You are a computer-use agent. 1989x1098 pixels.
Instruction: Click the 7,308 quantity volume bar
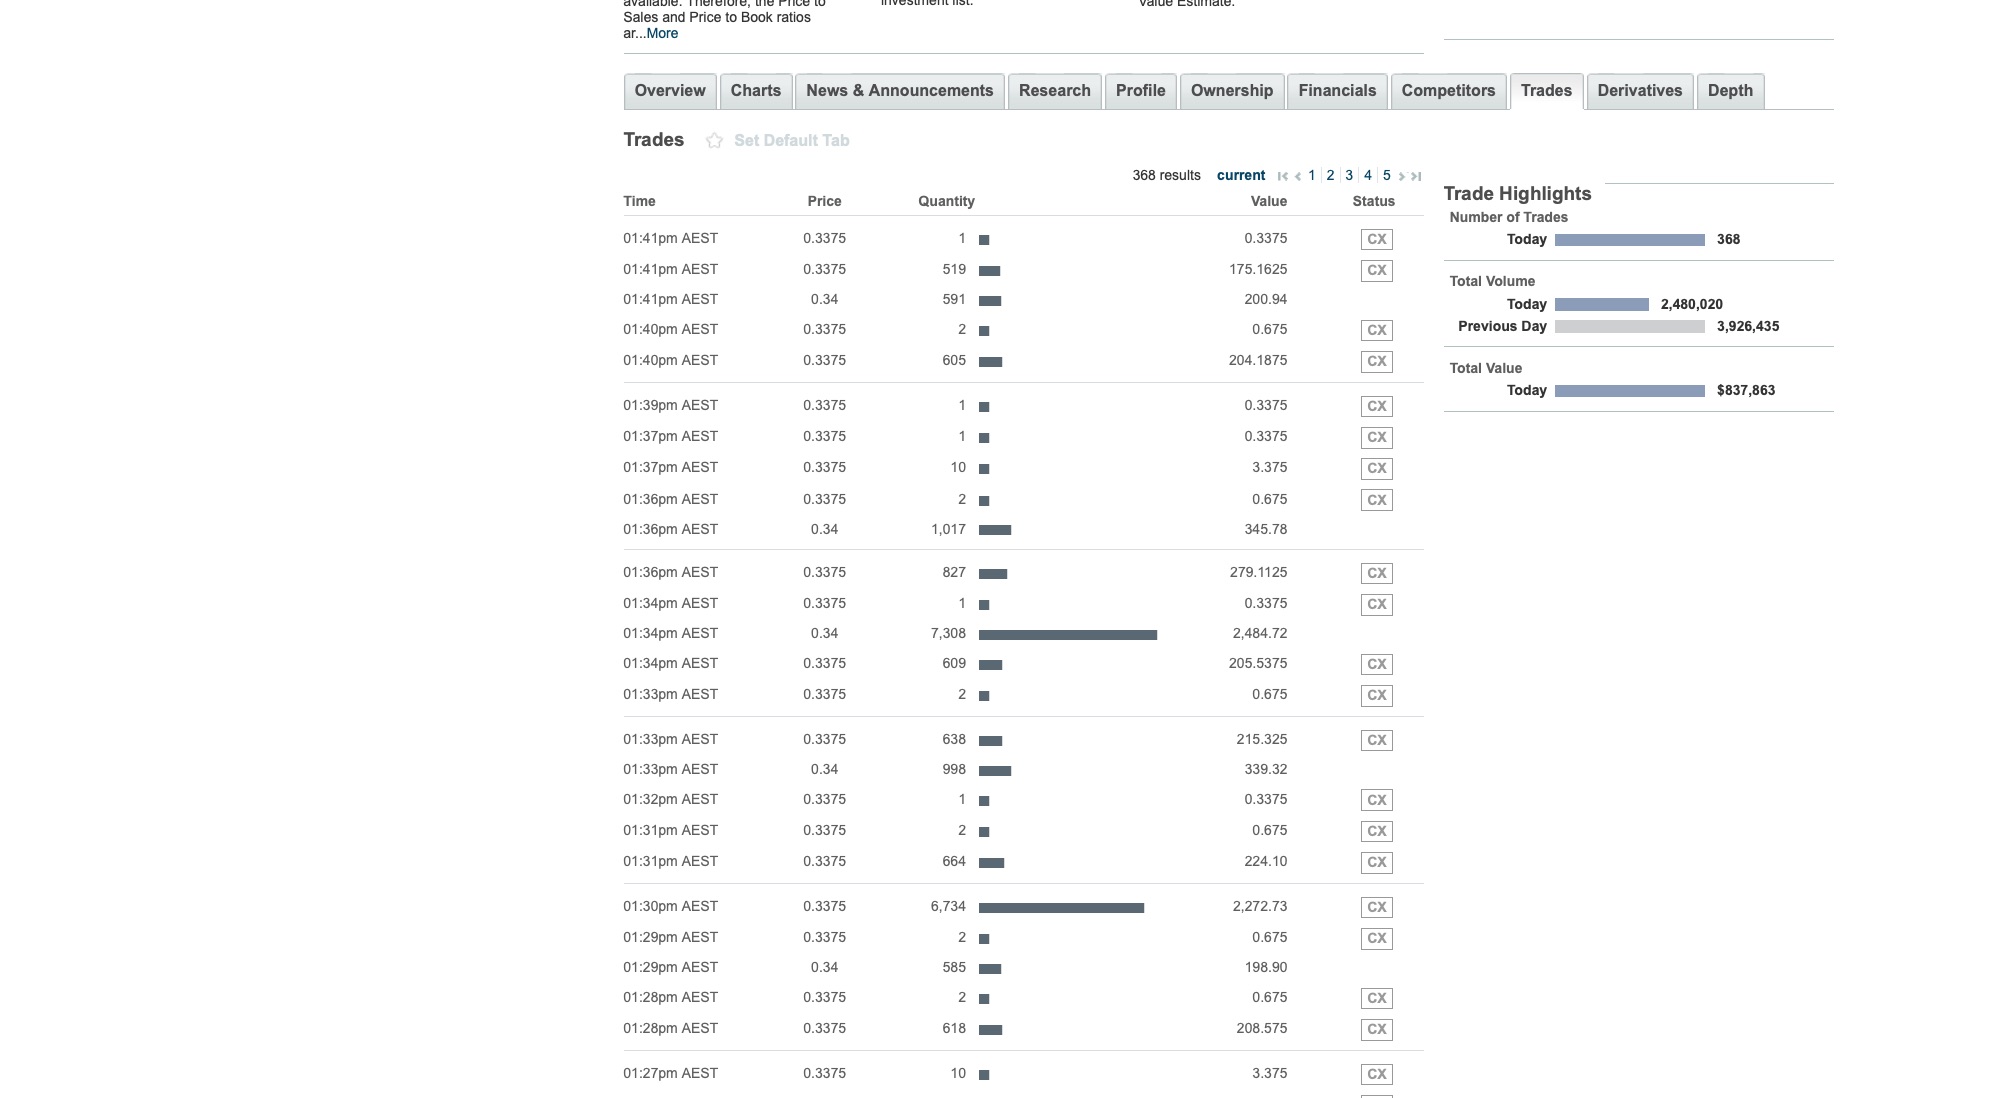[x=1067, y=634]
